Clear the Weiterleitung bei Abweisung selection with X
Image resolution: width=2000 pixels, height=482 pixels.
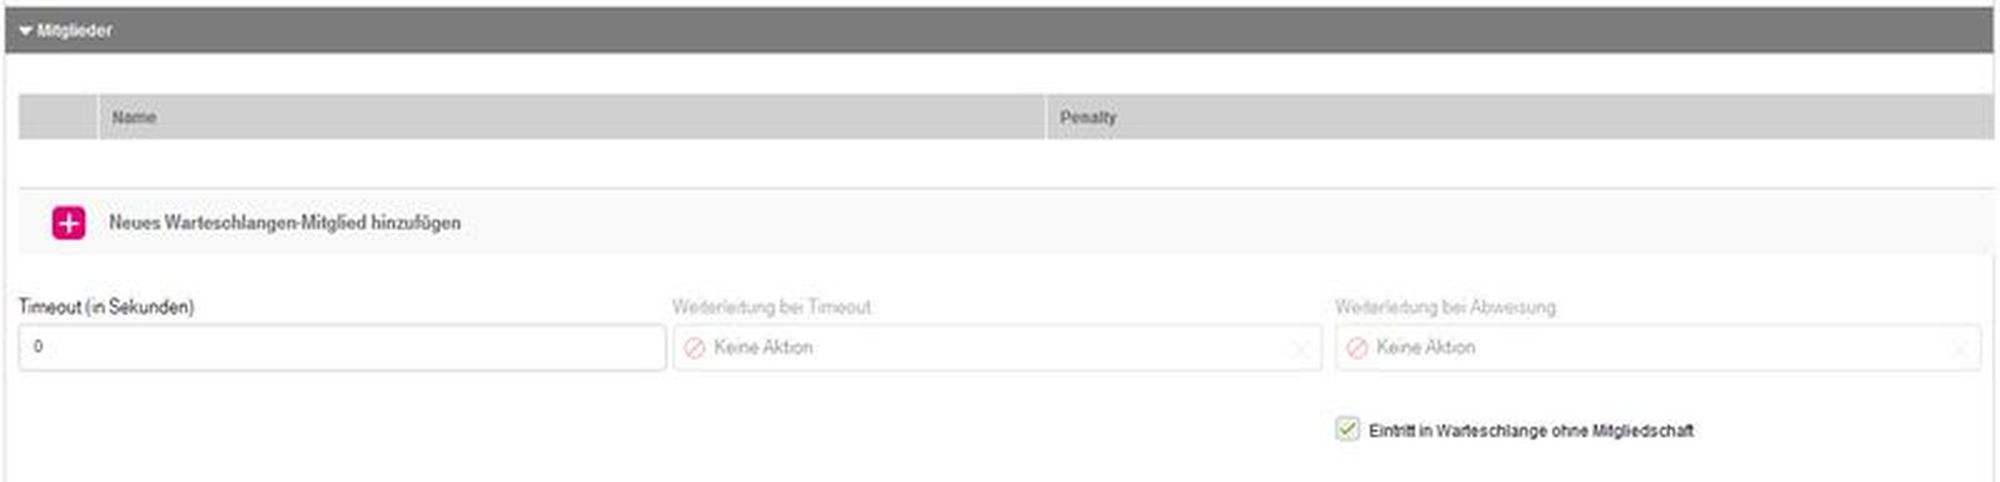(1960, 349)
